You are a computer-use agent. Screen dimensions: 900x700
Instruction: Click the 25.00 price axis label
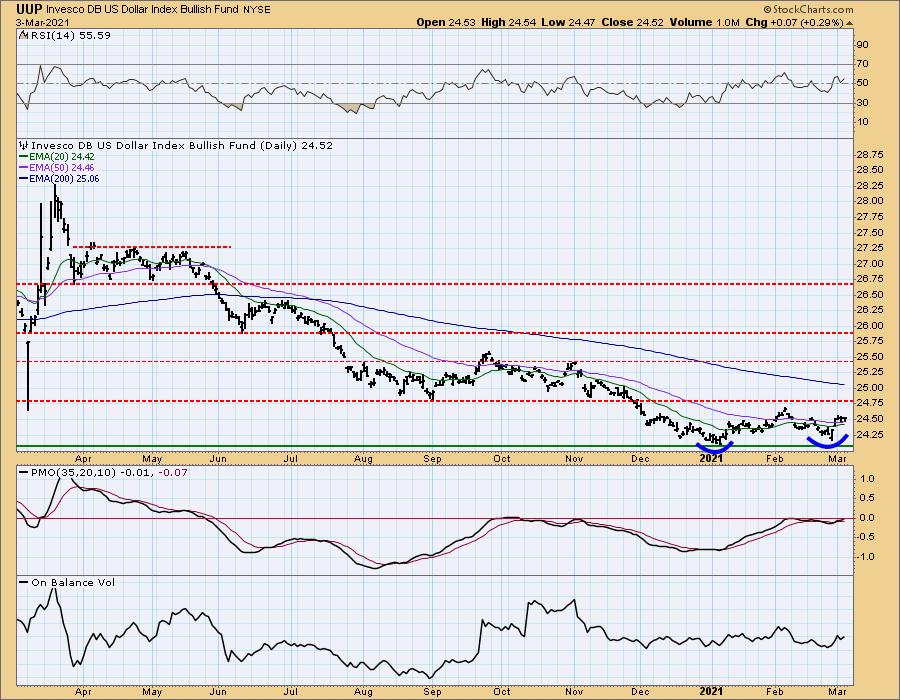click(869, 387)
